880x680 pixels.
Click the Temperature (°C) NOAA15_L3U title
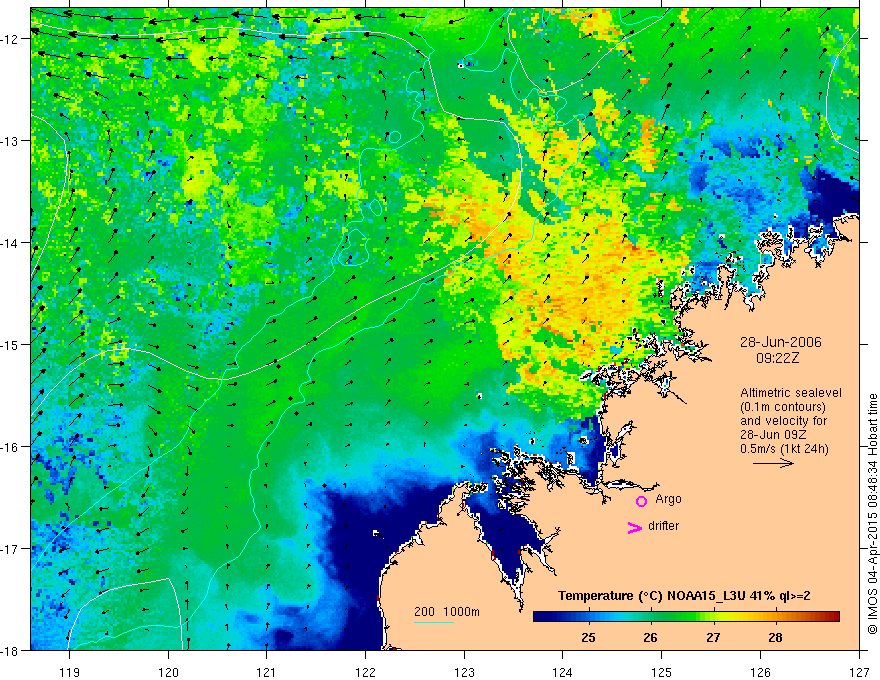tap(684, 596)
